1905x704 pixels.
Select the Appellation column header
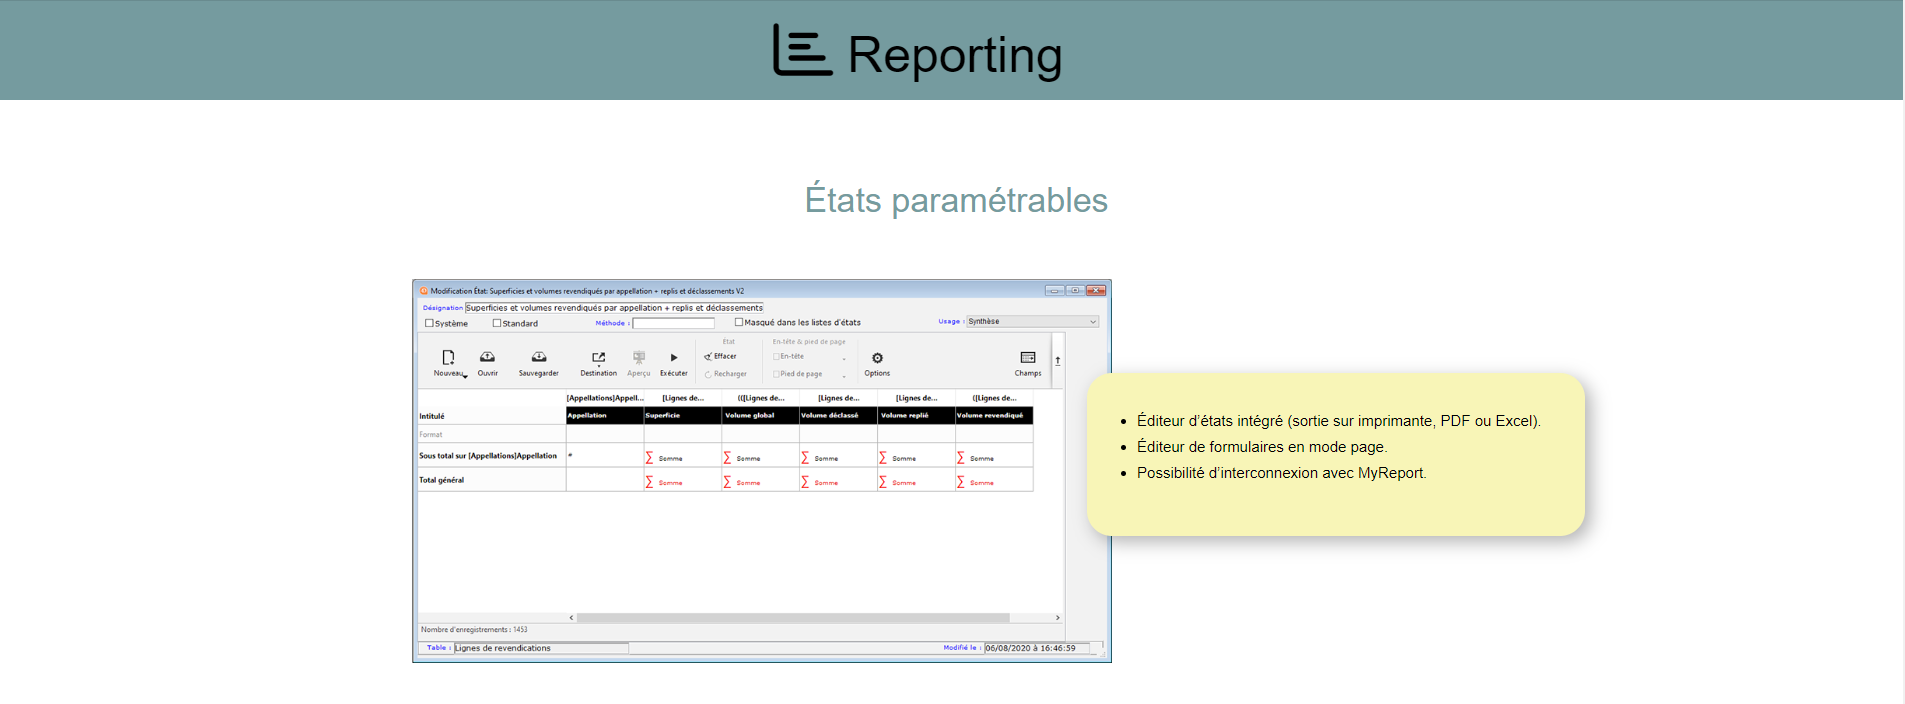click(x=605, y=415)
